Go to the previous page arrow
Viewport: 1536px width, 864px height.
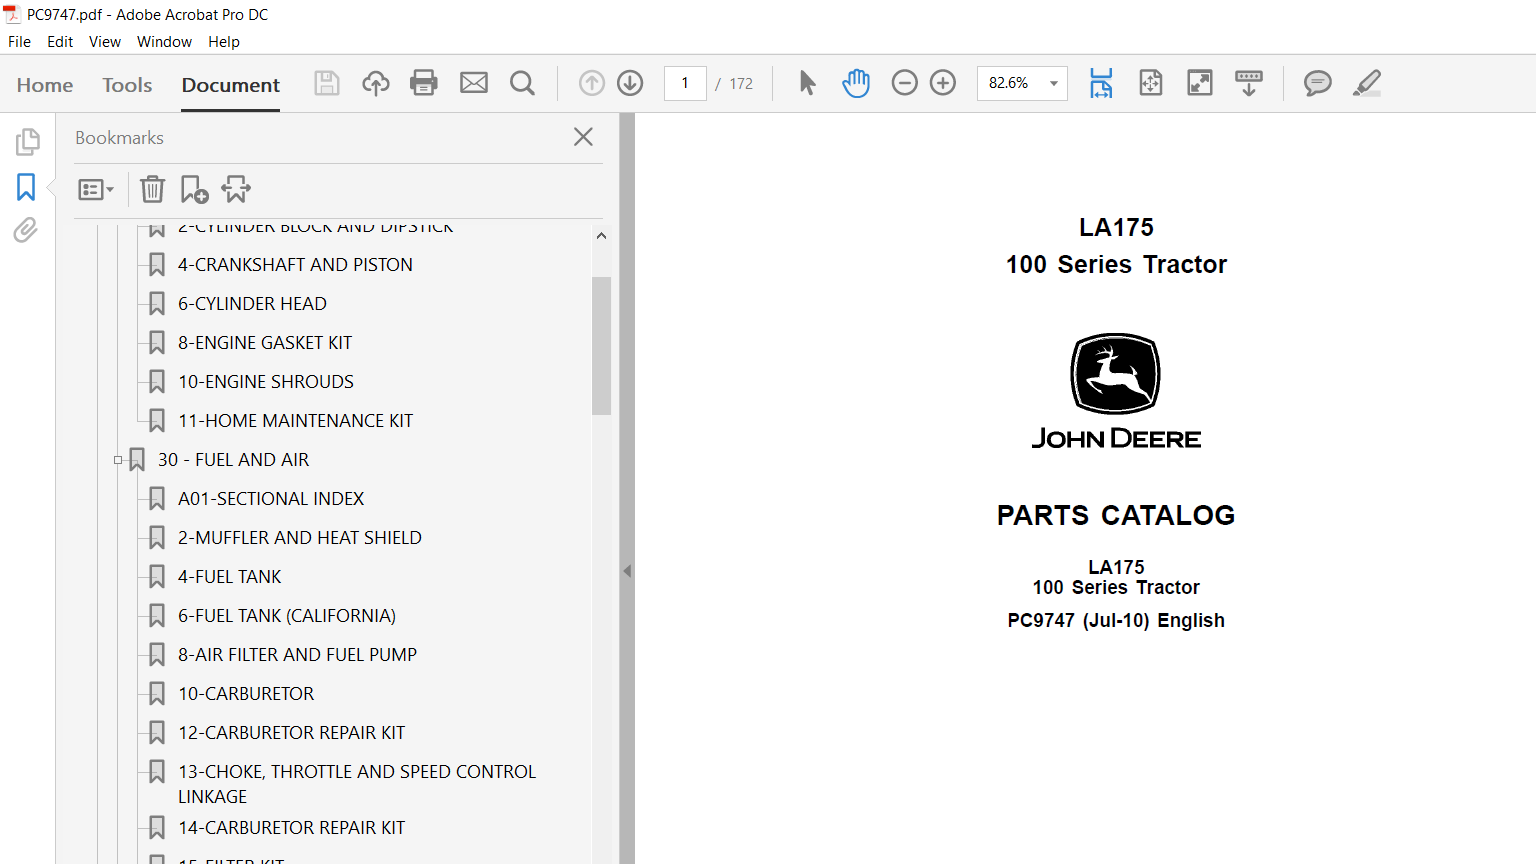592,83
